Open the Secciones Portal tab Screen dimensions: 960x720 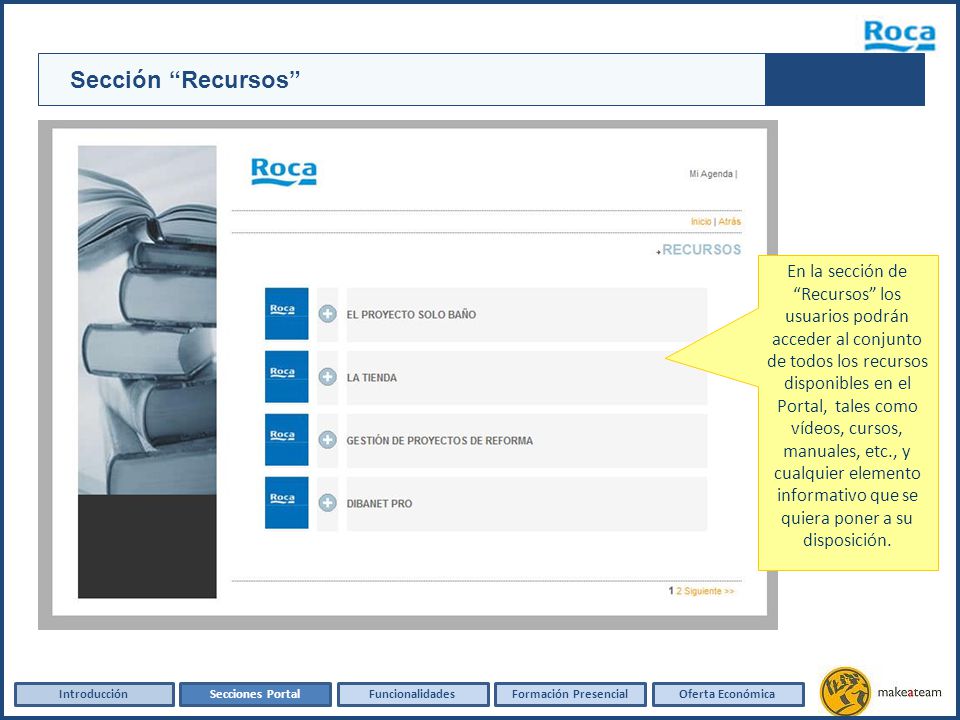[255, 694]
